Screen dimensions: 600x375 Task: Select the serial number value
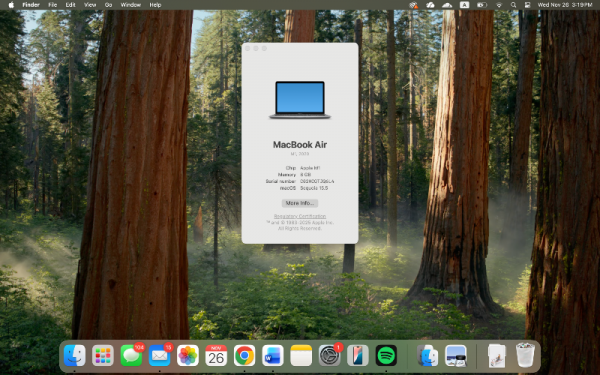(317, 181)
